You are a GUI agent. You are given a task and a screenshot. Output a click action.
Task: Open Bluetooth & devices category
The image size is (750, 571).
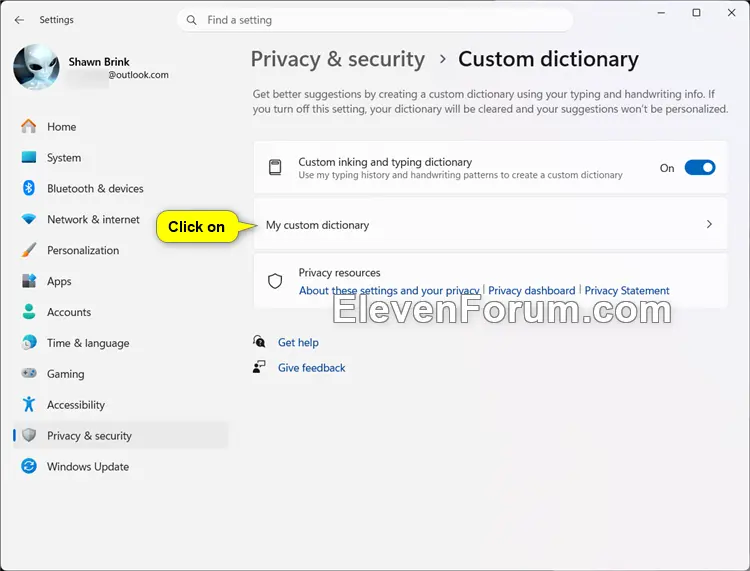[121, 188]
